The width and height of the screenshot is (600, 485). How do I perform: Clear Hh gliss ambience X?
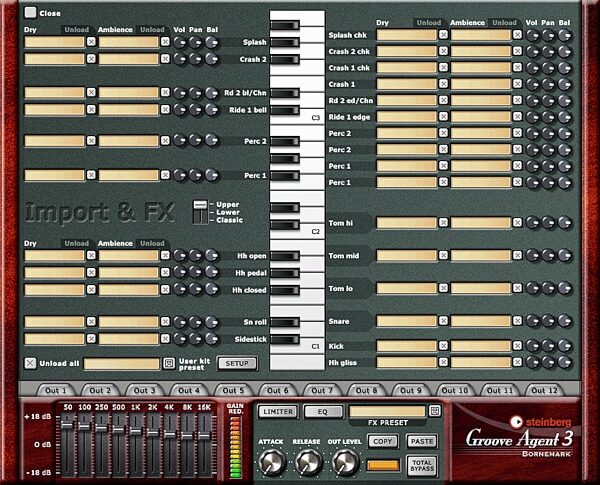[517, 362]
